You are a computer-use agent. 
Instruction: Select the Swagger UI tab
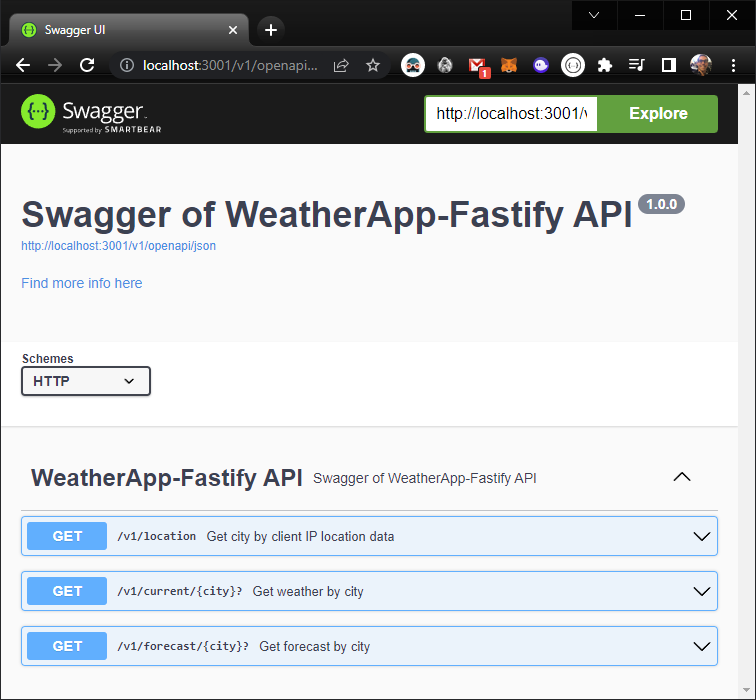(x=128, y=30)
